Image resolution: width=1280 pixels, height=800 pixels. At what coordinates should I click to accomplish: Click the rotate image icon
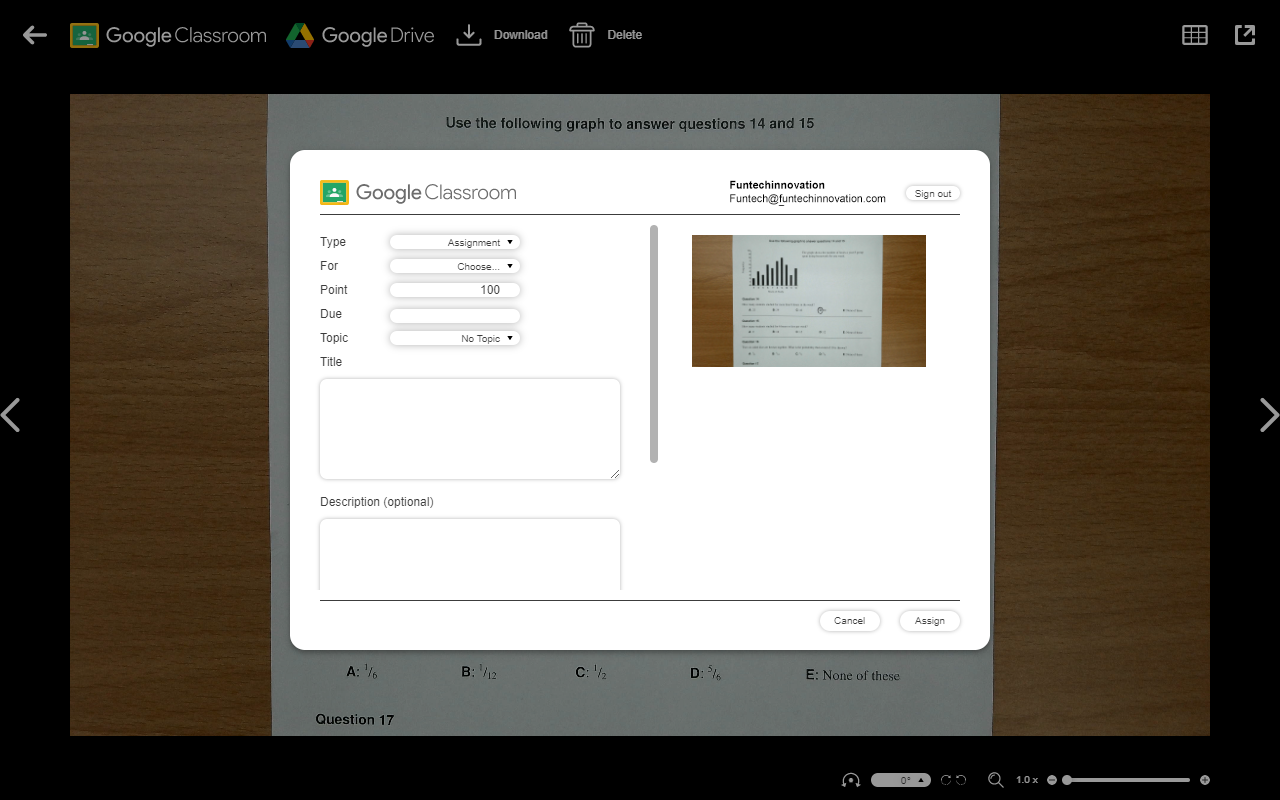pyautogui.click(x=851, y=780)
